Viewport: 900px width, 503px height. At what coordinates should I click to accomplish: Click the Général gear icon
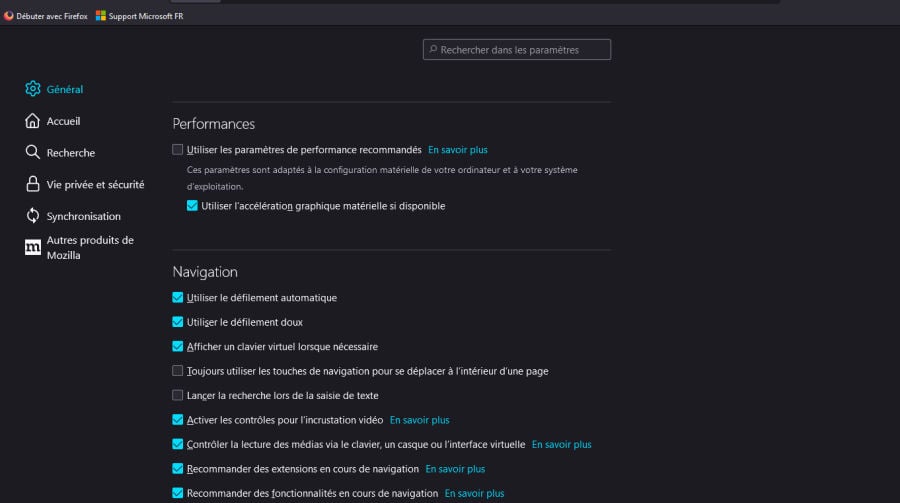point(33,89)
